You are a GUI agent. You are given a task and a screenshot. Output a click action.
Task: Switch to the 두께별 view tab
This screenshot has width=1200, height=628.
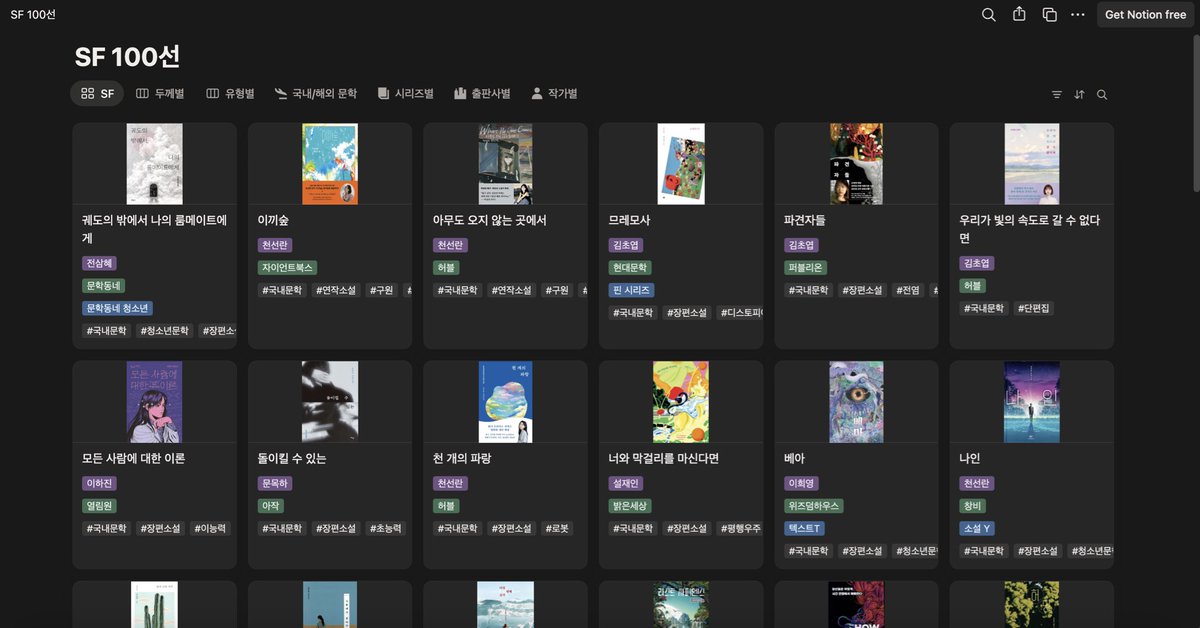coord(160,93)
